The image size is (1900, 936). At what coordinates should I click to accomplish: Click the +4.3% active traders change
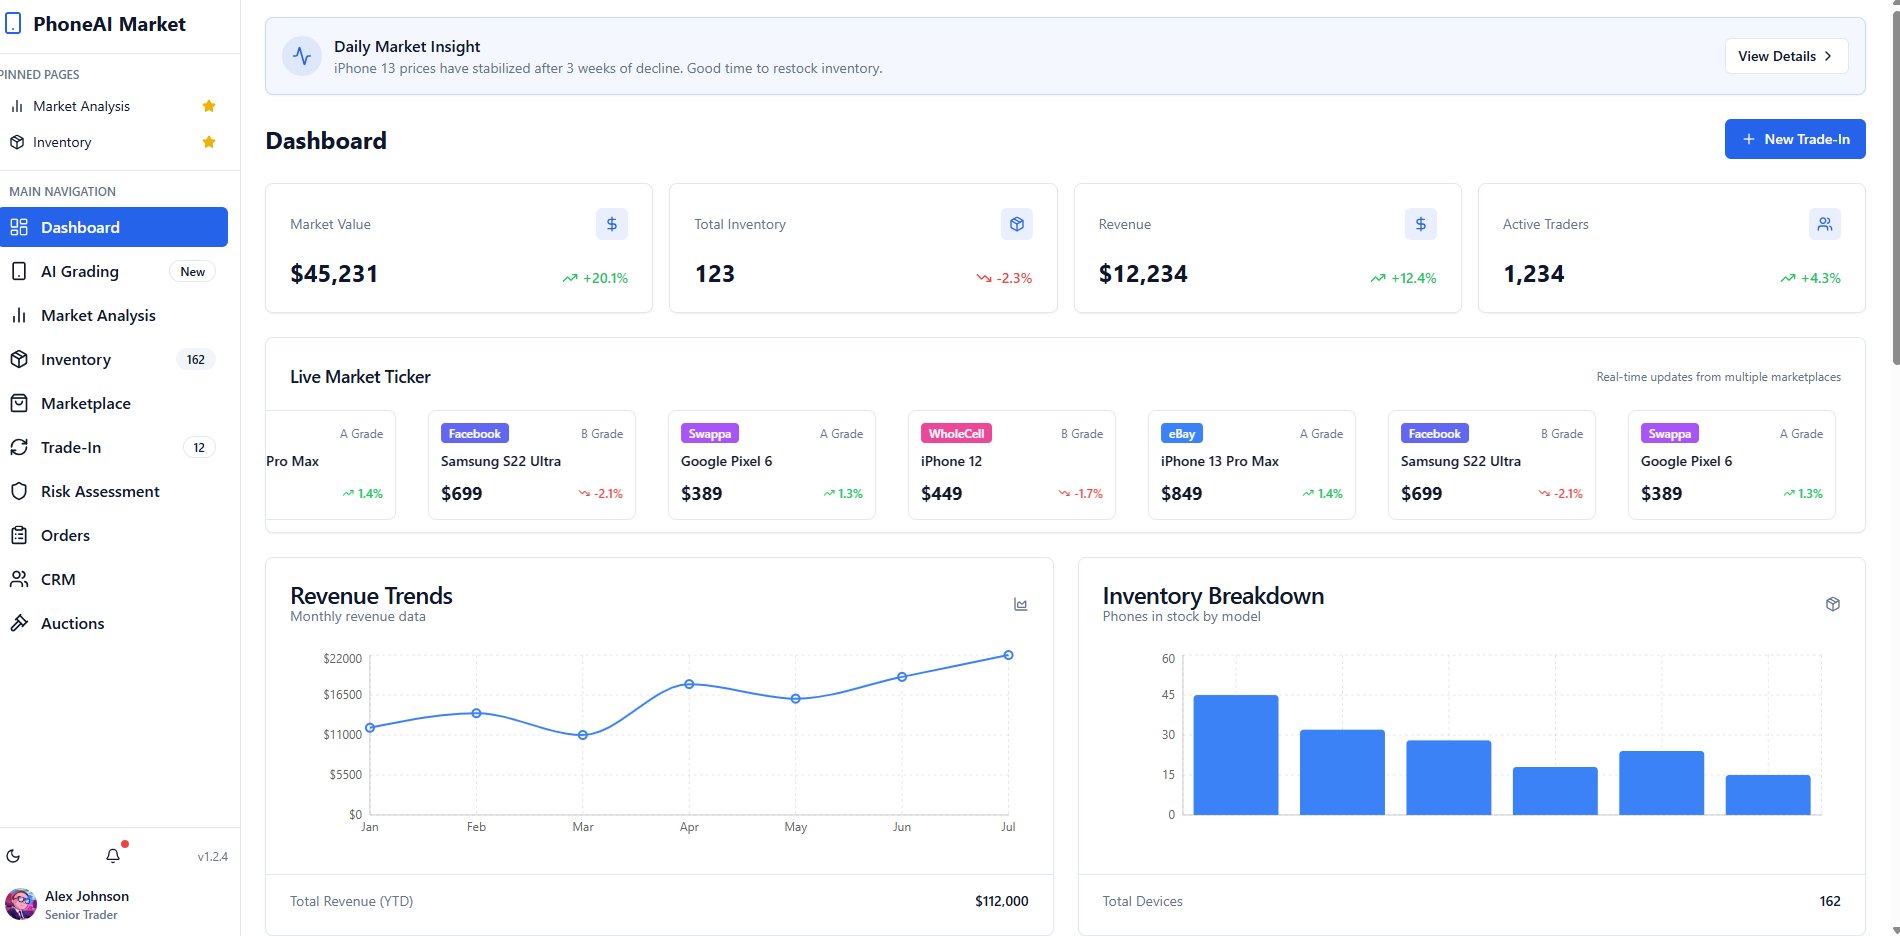[1810, 278]
